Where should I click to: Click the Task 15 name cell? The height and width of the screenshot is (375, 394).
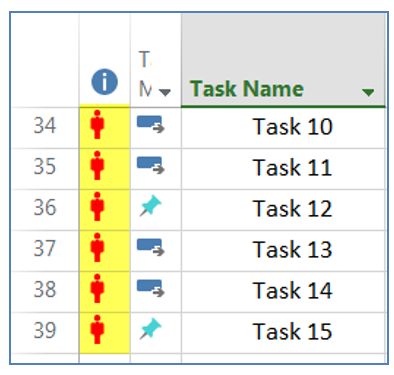click(283, 332)
